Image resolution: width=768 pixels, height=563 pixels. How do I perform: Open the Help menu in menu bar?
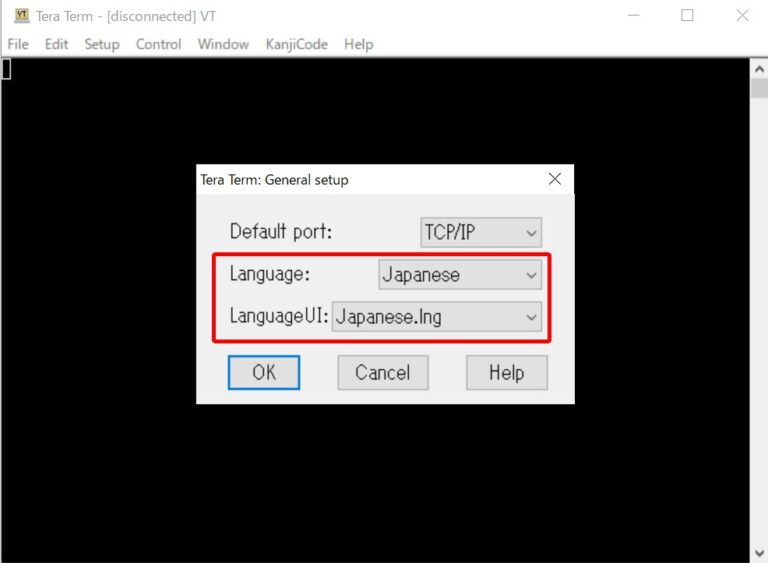pos(358,44)
